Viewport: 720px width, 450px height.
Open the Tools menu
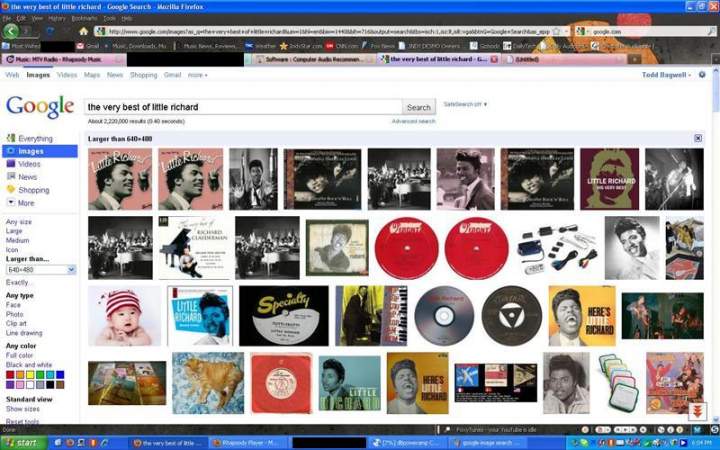pyautogui.click(x=109, y=18)
